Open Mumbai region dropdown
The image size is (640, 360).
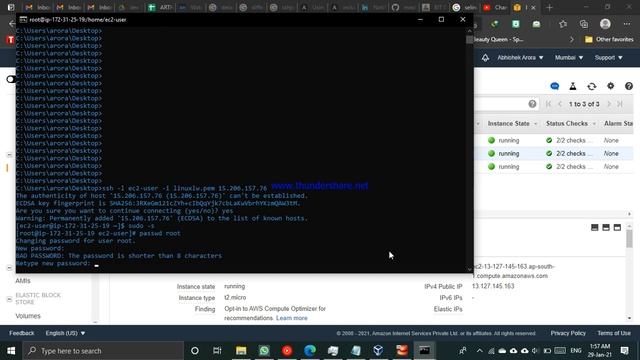pos(569,58)
